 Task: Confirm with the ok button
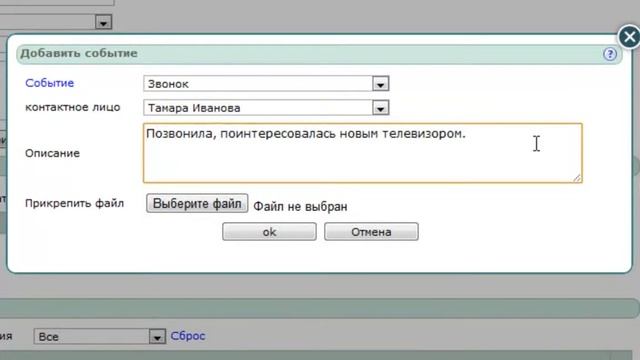pos(269,232)
